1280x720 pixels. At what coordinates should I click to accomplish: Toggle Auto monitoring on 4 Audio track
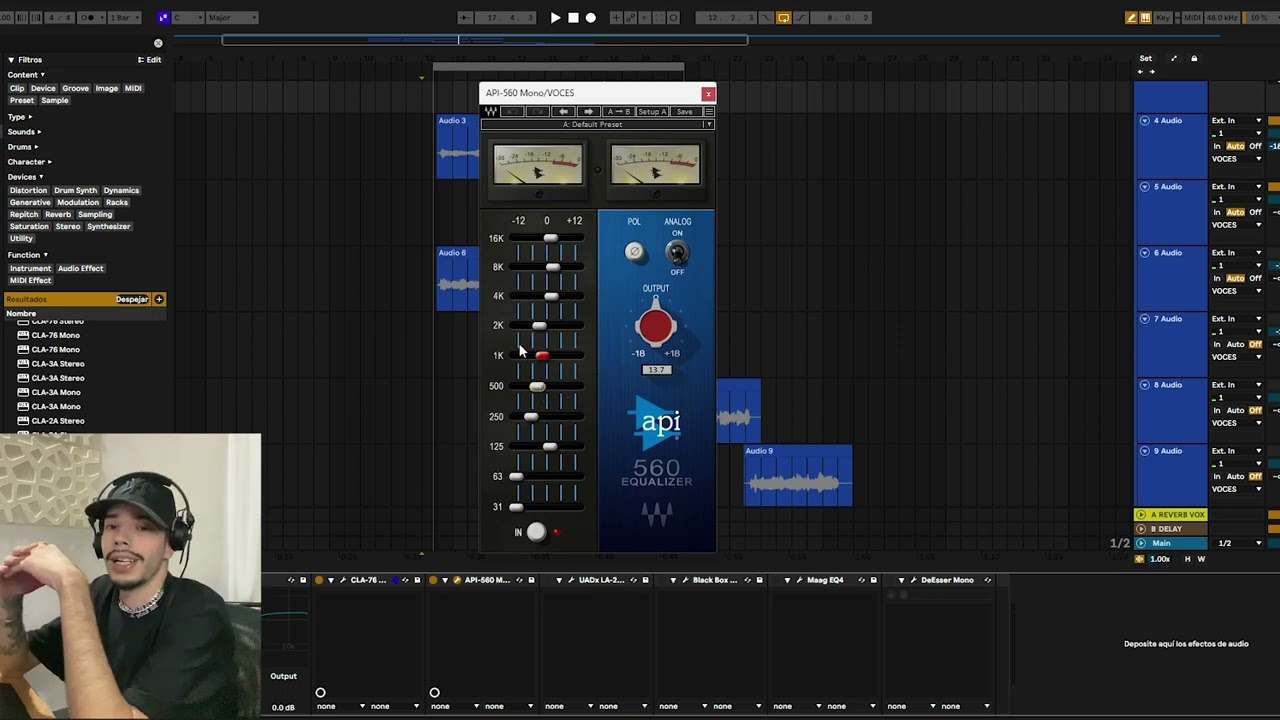pyautogui.click(x=1235, y=146)
